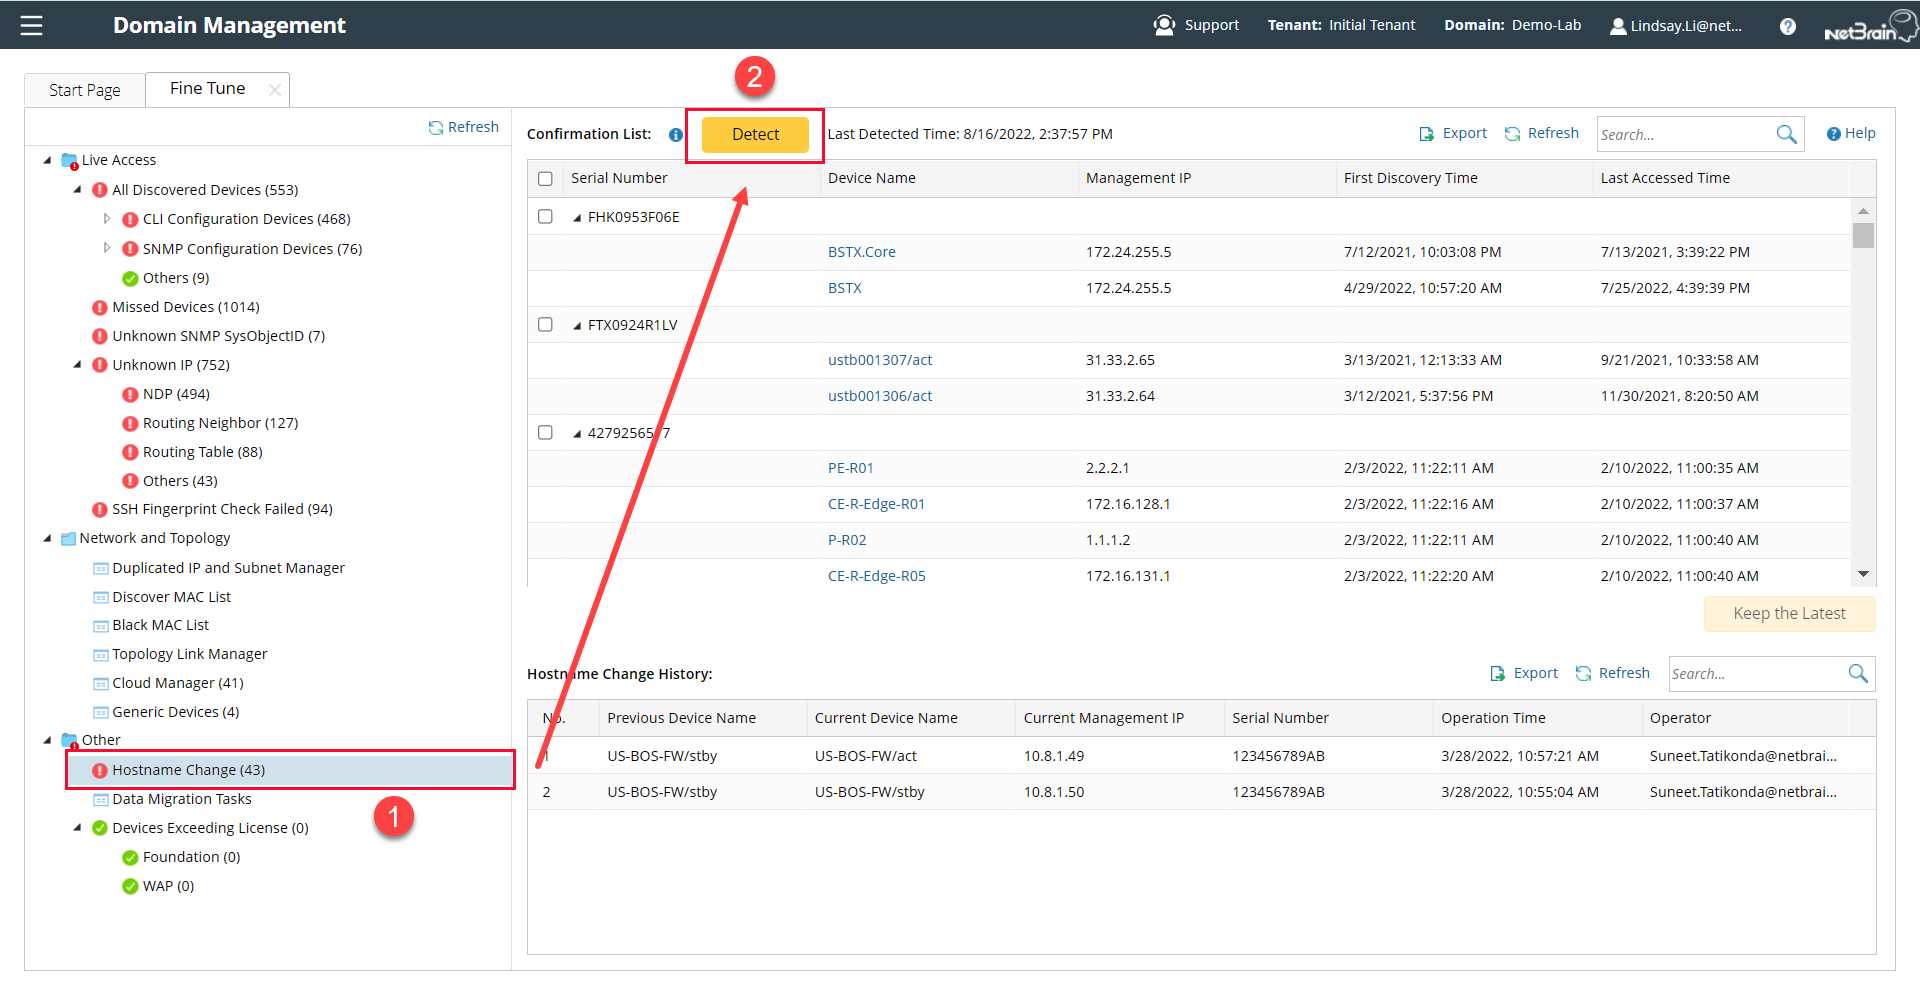Click the info icon next to Confirmation List
This screenshot has width=1920, height=986.
point(676,134)
